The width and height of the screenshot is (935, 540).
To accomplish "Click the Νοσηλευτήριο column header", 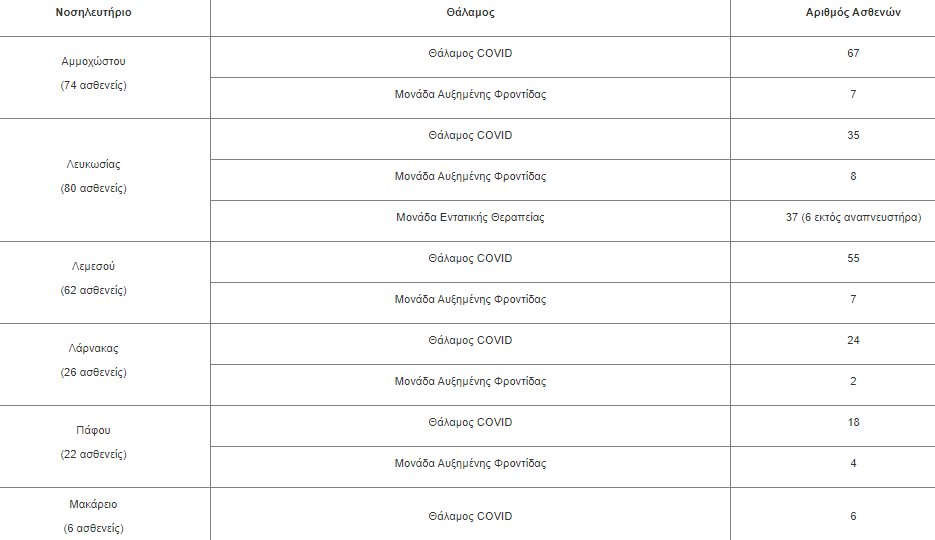I will 94,13.
